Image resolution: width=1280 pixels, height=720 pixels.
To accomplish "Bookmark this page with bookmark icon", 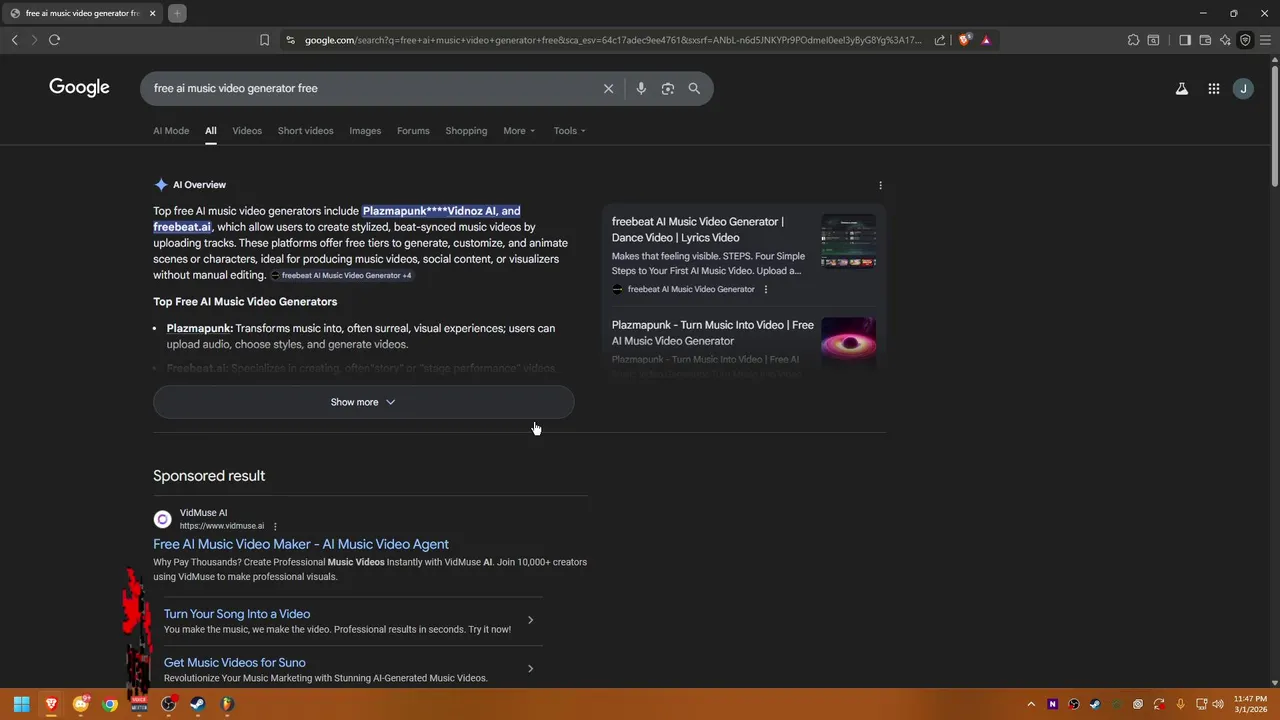I will point(264,40).
